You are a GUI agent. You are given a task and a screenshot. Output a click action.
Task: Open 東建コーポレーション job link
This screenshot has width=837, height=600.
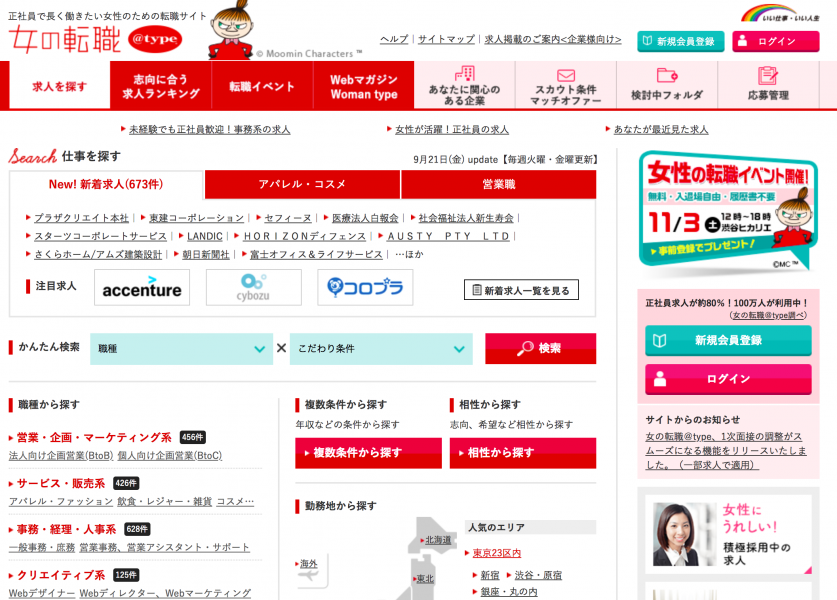pyautogui.click(x=196, y=218)
